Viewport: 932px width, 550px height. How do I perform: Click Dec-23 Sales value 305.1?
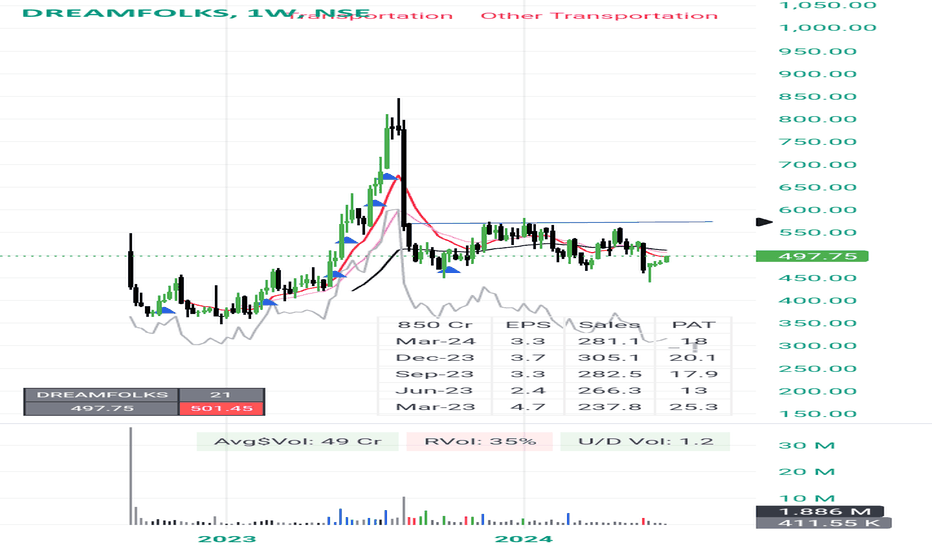click(609, 358)
